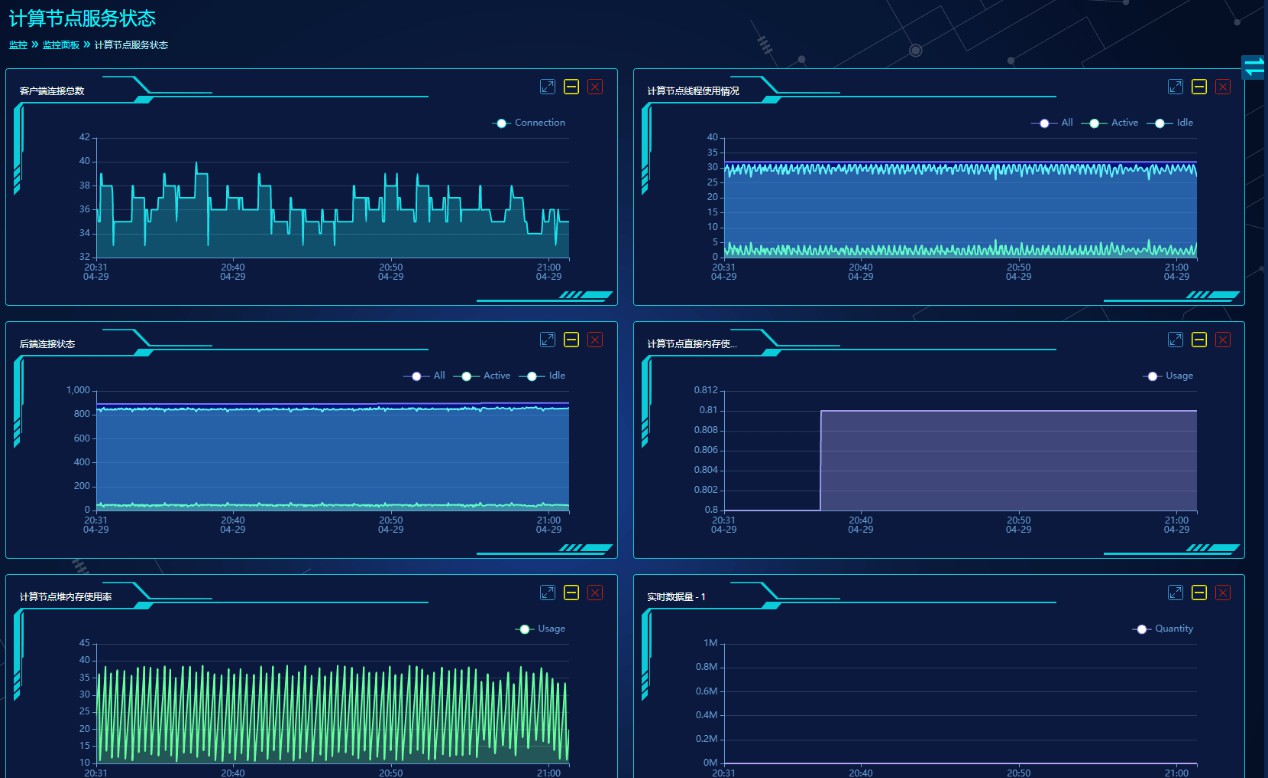Screen dimensions: 1268x778
Task: Expand the 实时数据量 - 1 panel to fullscreen
Action: click(x=1175, y=593)
